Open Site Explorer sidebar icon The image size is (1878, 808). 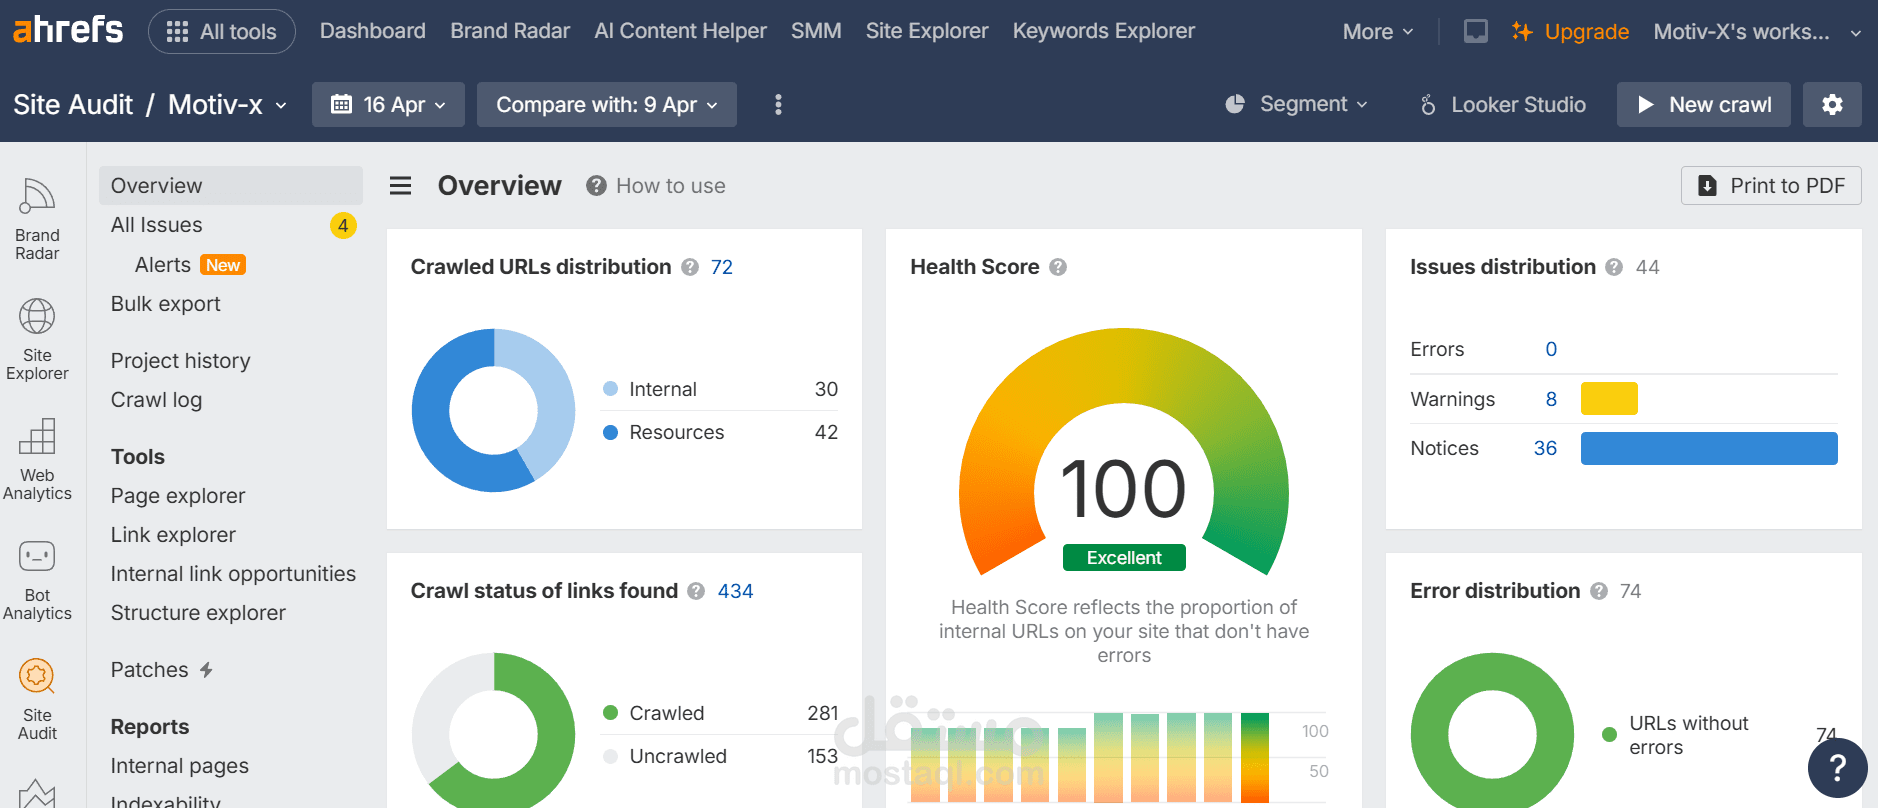pos(37,338)
